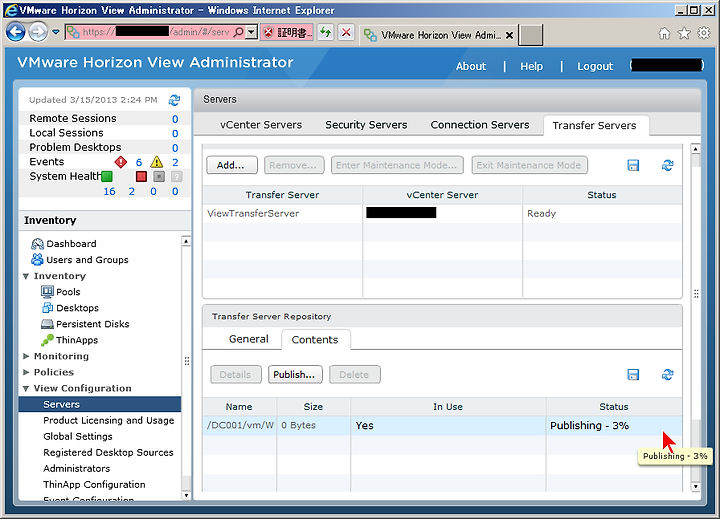Refresh the transfer servers list
This screenshot has width=720, height=519.
(668, 165)
